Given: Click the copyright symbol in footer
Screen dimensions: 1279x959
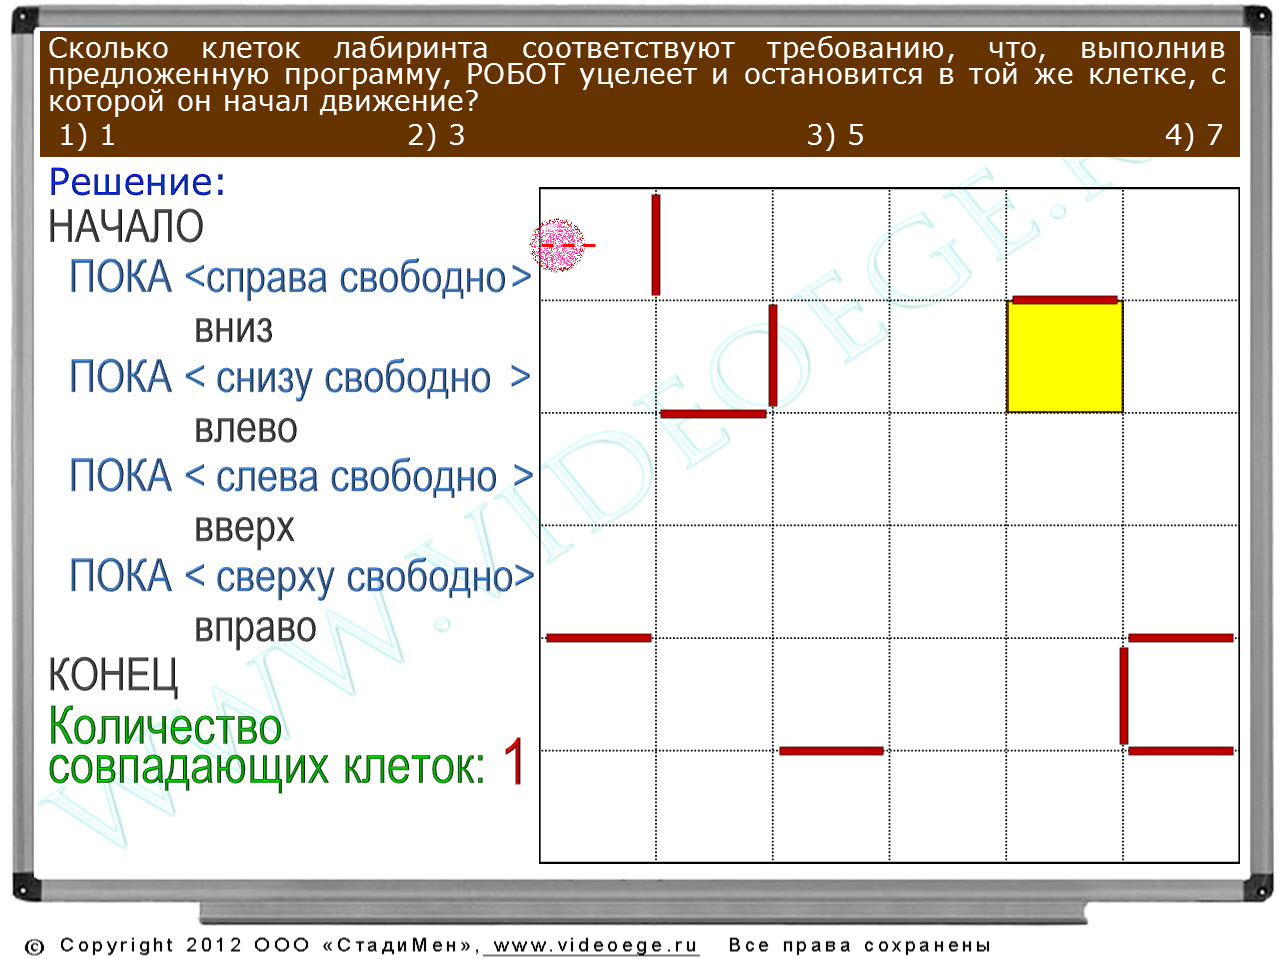Looking at the screenshot, I should (x=35, y=946).
